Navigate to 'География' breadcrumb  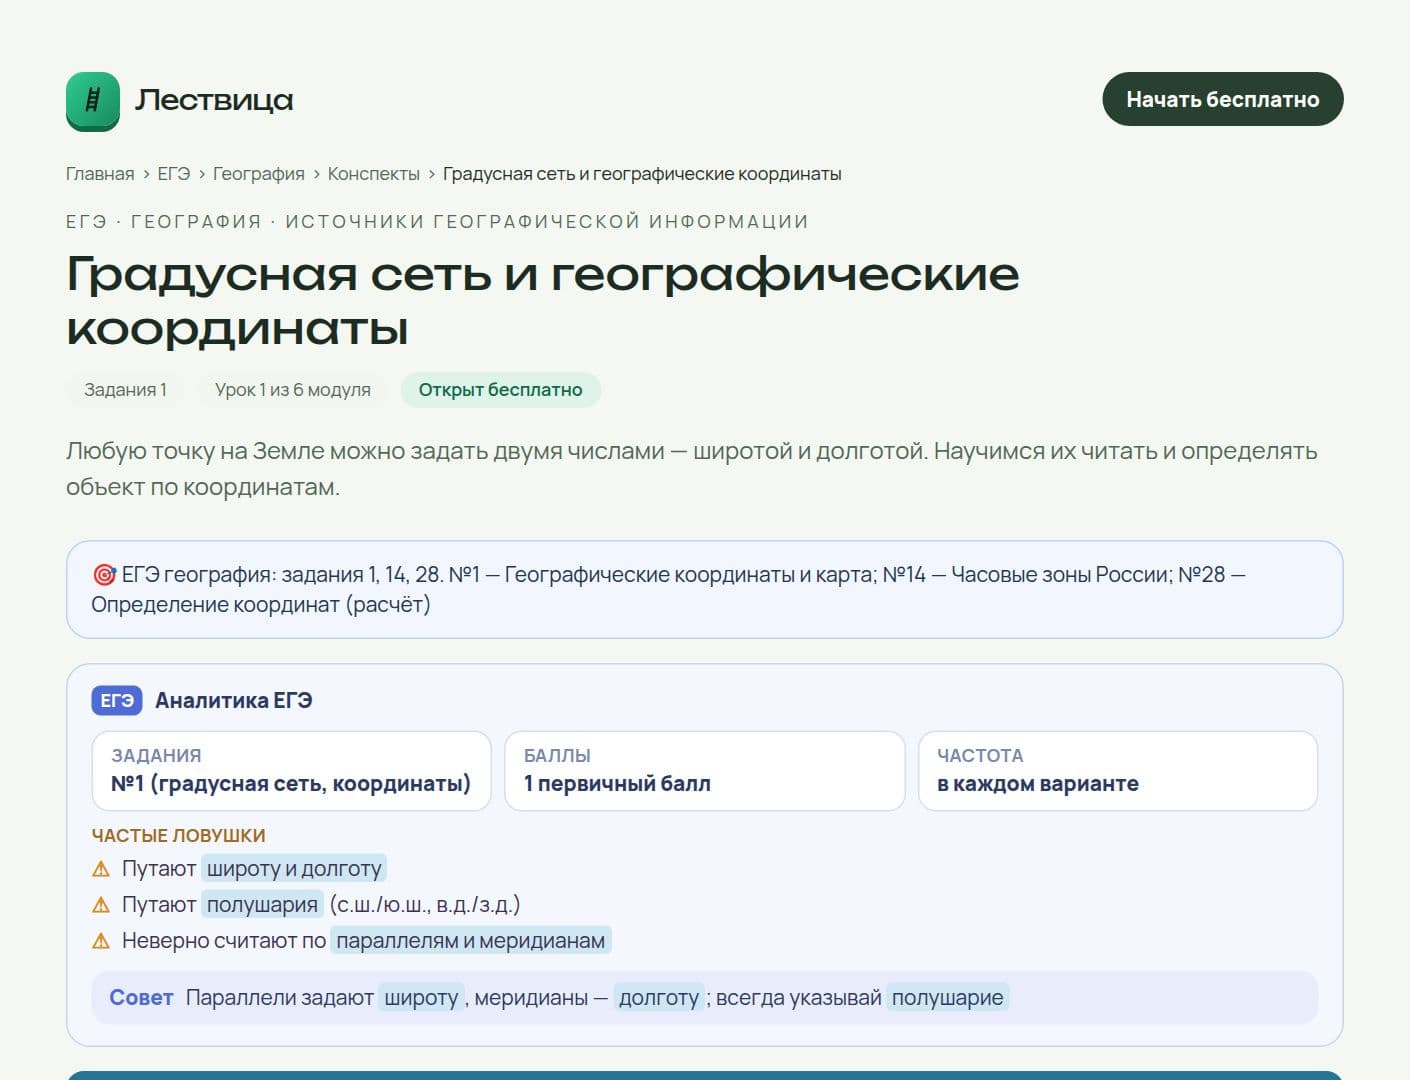259,174
